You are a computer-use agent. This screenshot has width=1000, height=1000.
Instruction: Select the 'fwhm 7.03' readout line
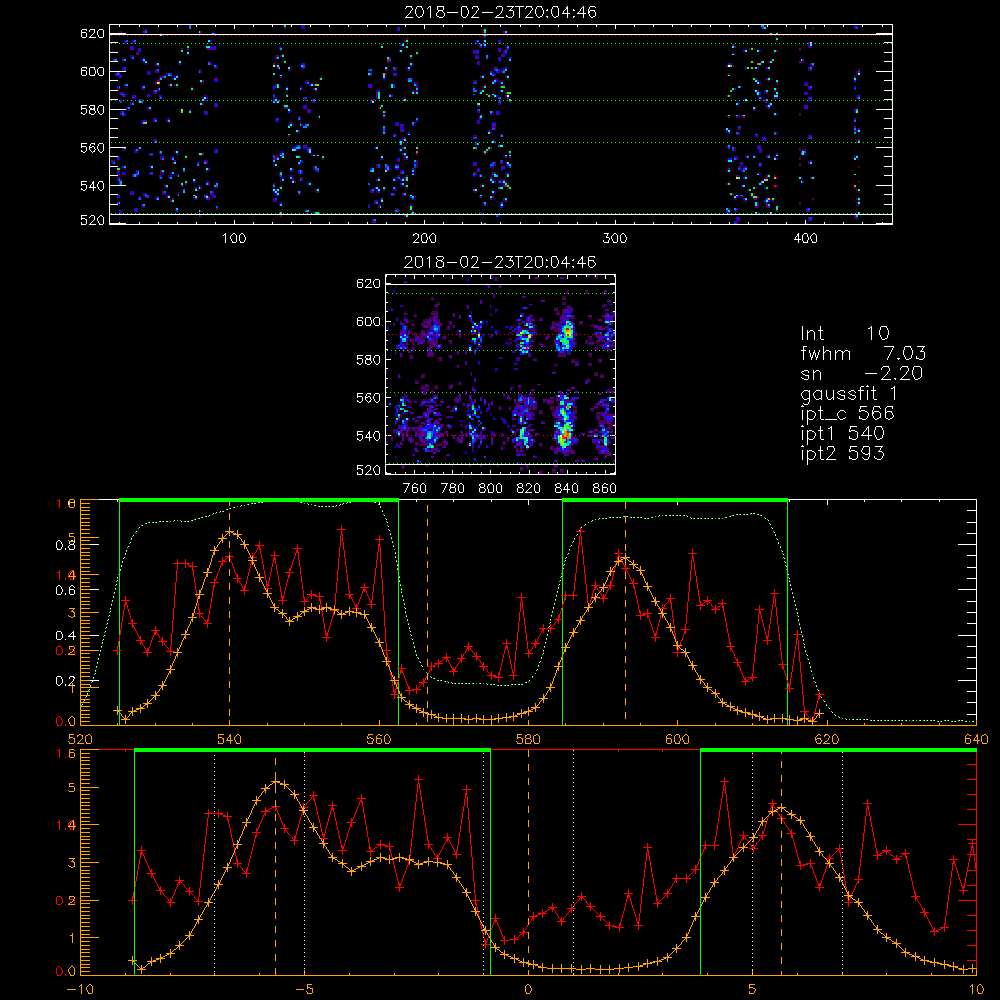click(x=863, y=353)
